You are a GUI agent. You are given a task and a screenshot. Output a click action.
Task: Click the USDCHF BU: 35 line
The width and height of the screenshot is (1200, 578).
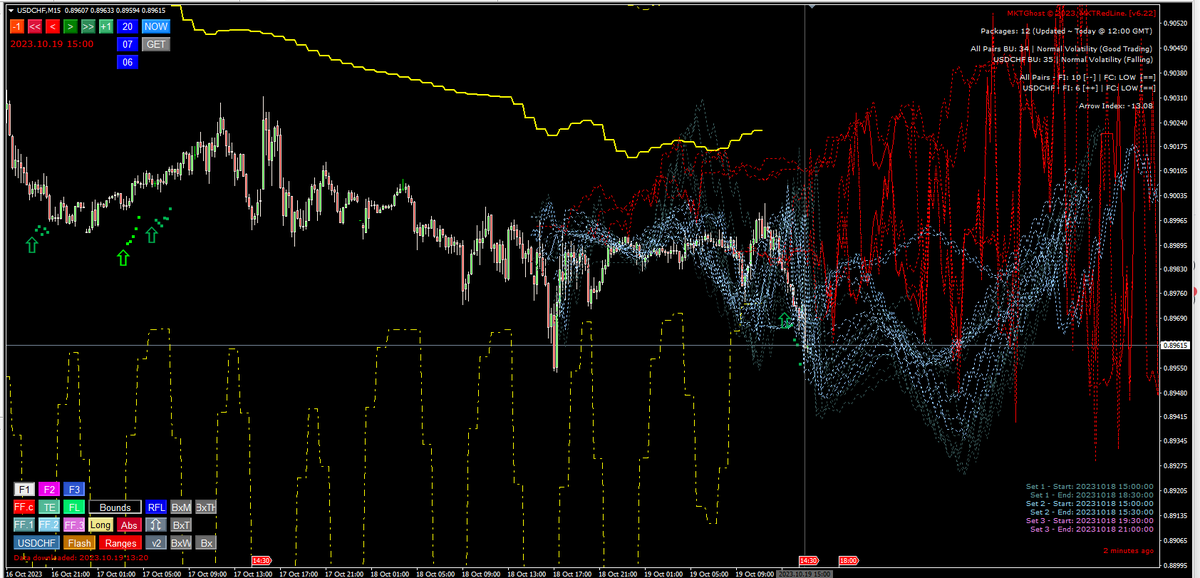(x=1073, y=60)
